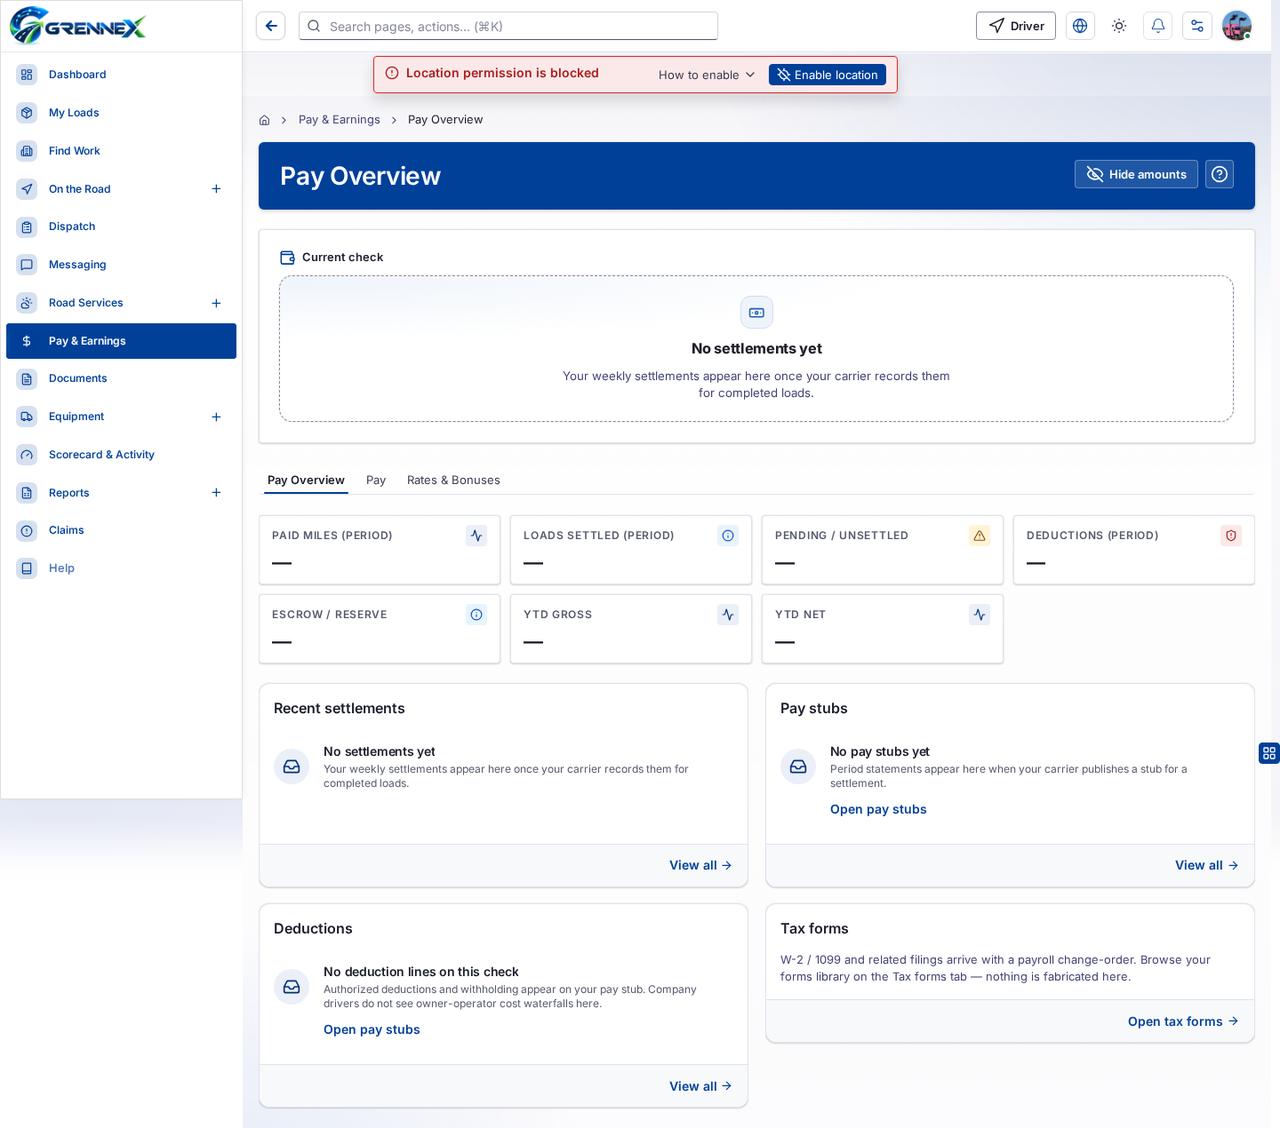Open the help question mark icon
This screenshot has height=1128, width=1280.
(1219, 174)
